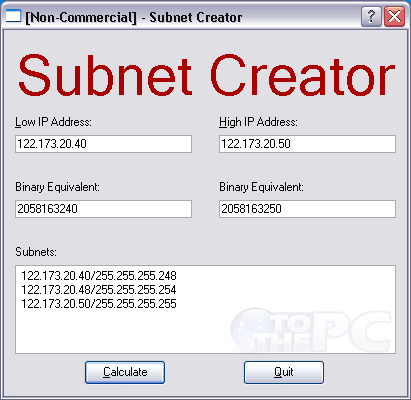This screenshot has width=411, height=400.
Task: Click the large red Subnet Creator heading
Action: [x=206, y=75]
